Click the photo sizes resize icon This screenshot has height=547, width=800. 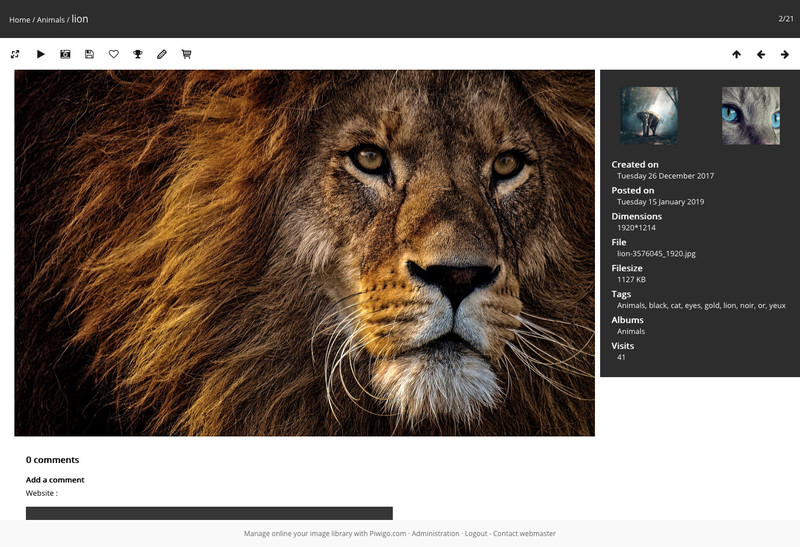tap(15, 54)
